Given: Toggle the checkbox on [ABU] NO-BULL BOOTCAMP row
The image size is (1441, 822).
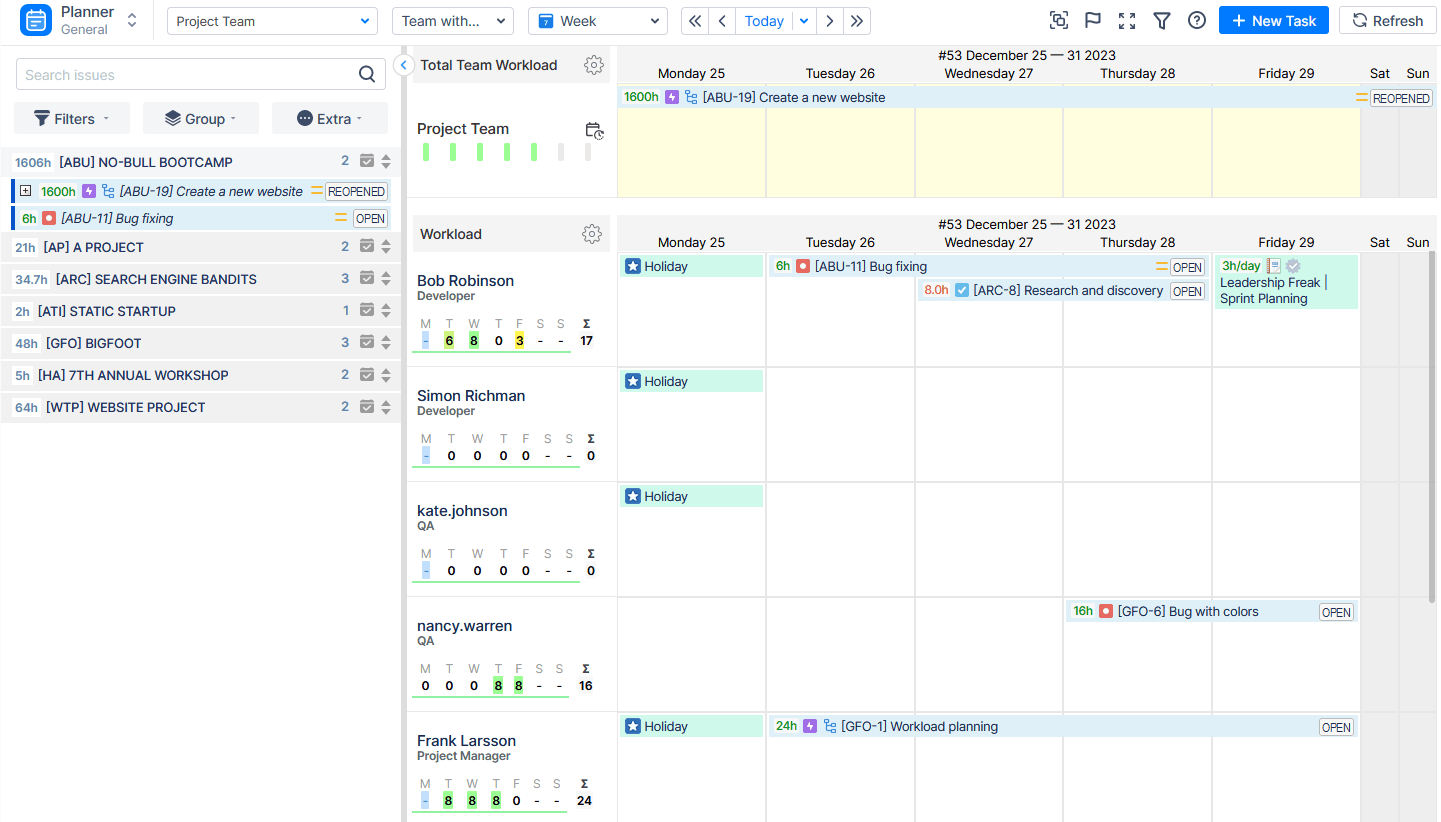Looking at the screenshot, I should coord(364,161).
